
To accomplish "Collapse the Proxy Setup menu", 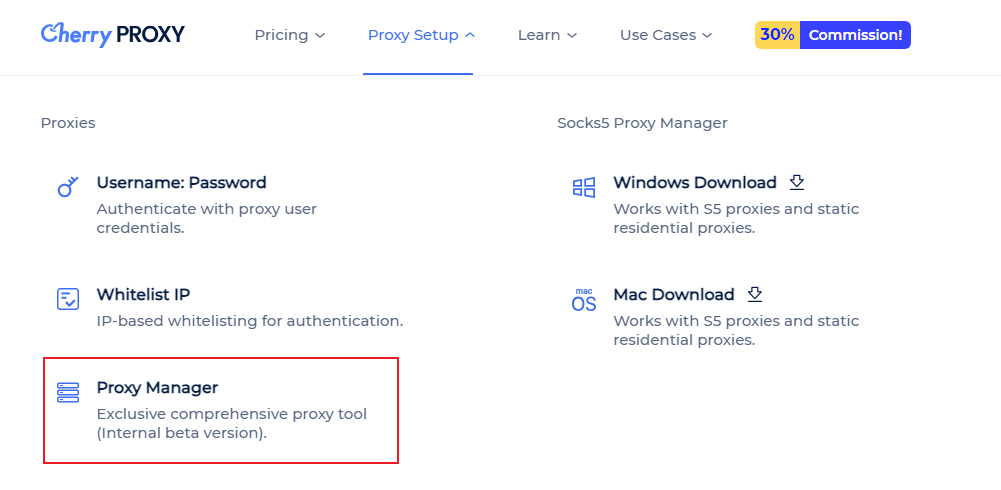I will (x=421, y=35).
